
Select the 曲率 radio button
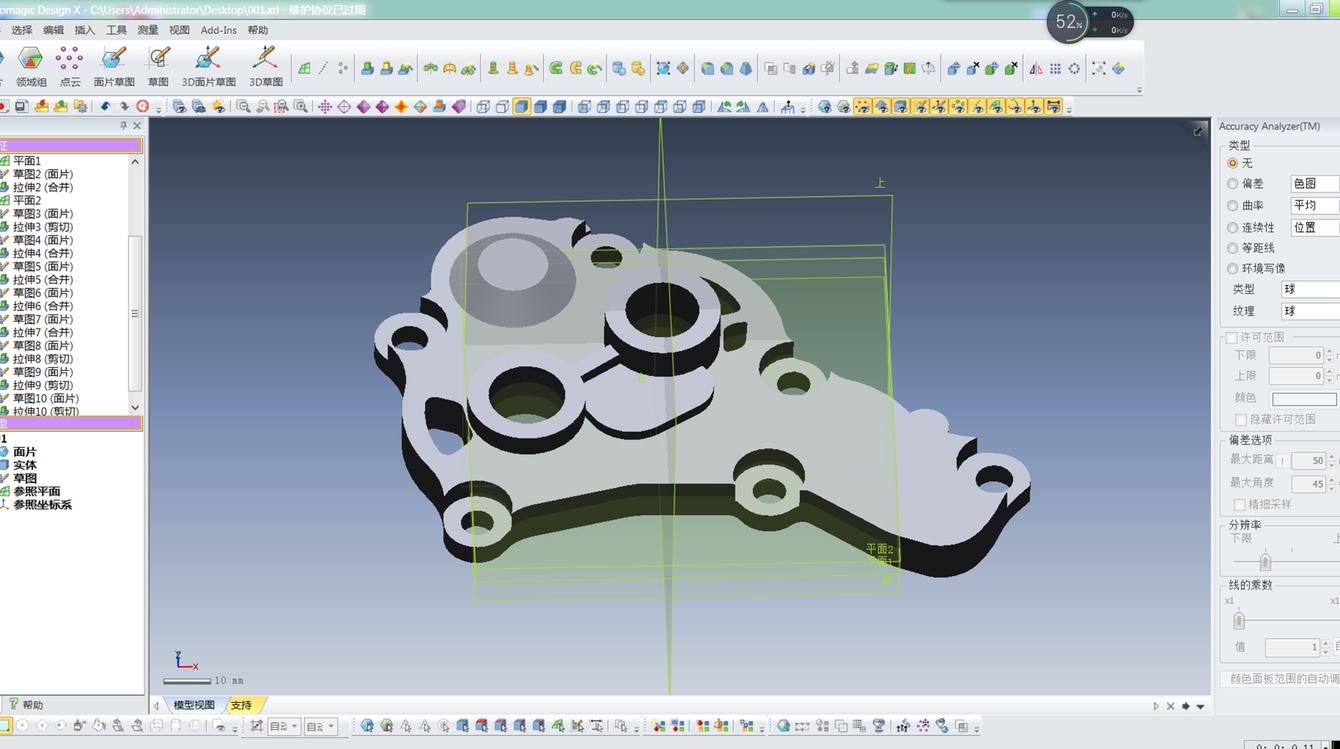point(1233,206)
